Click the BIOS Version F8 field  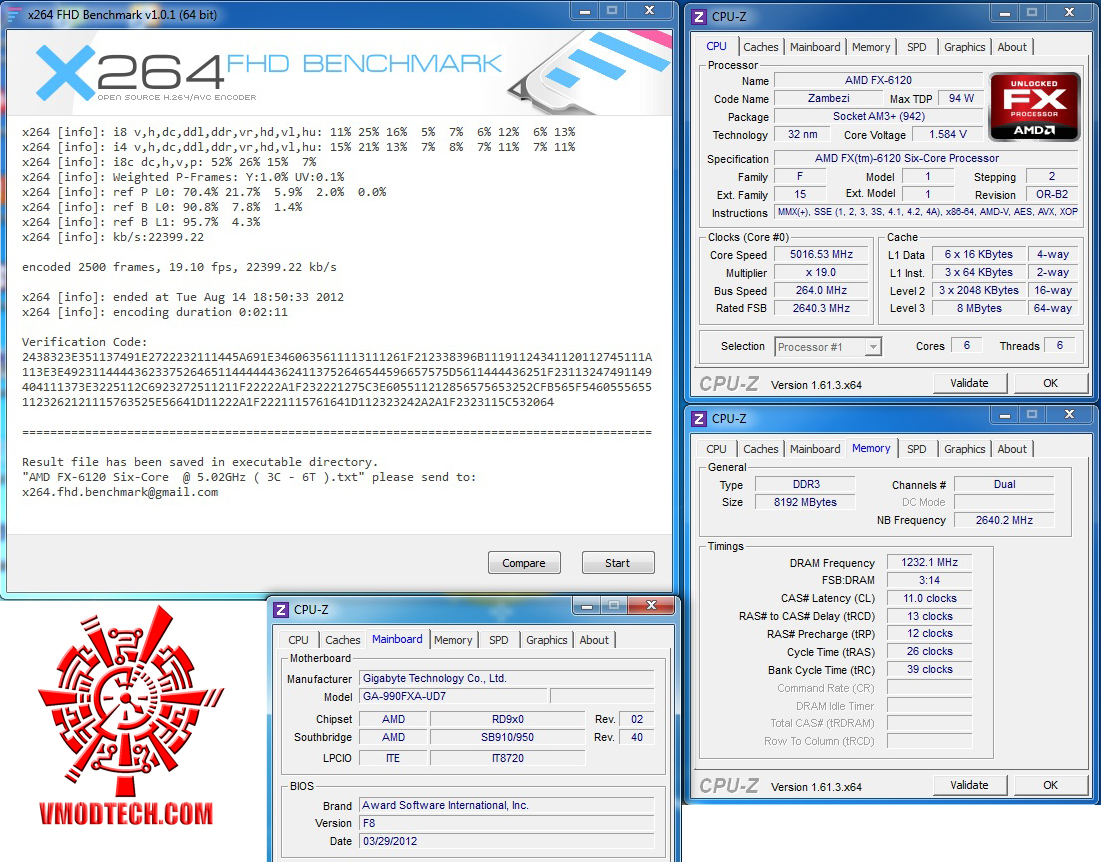506,823
